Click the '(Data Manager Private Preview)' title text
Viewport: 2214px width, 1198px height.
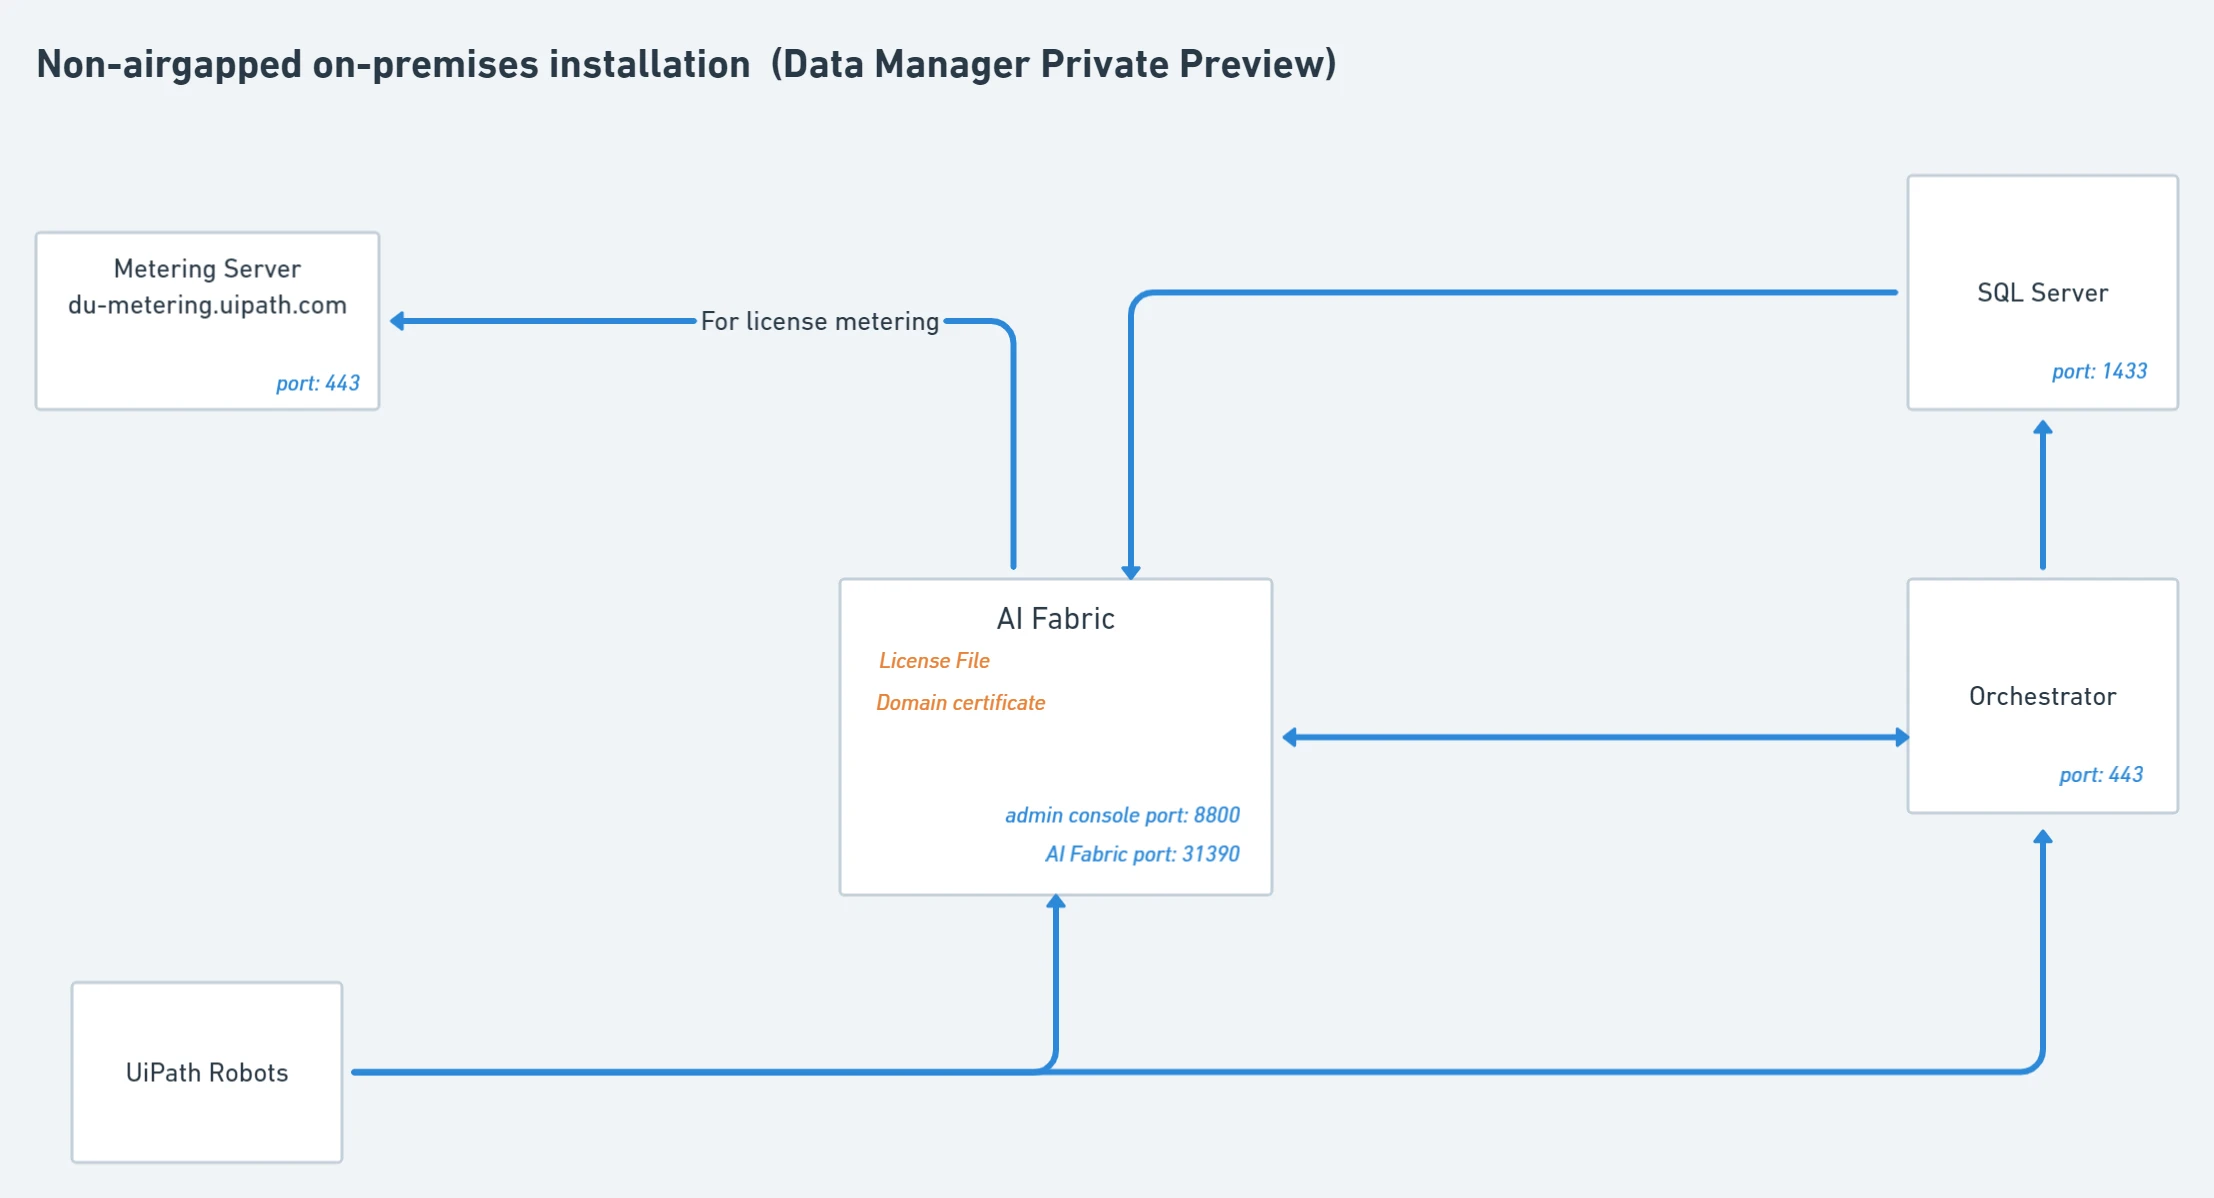point(1054,64)
